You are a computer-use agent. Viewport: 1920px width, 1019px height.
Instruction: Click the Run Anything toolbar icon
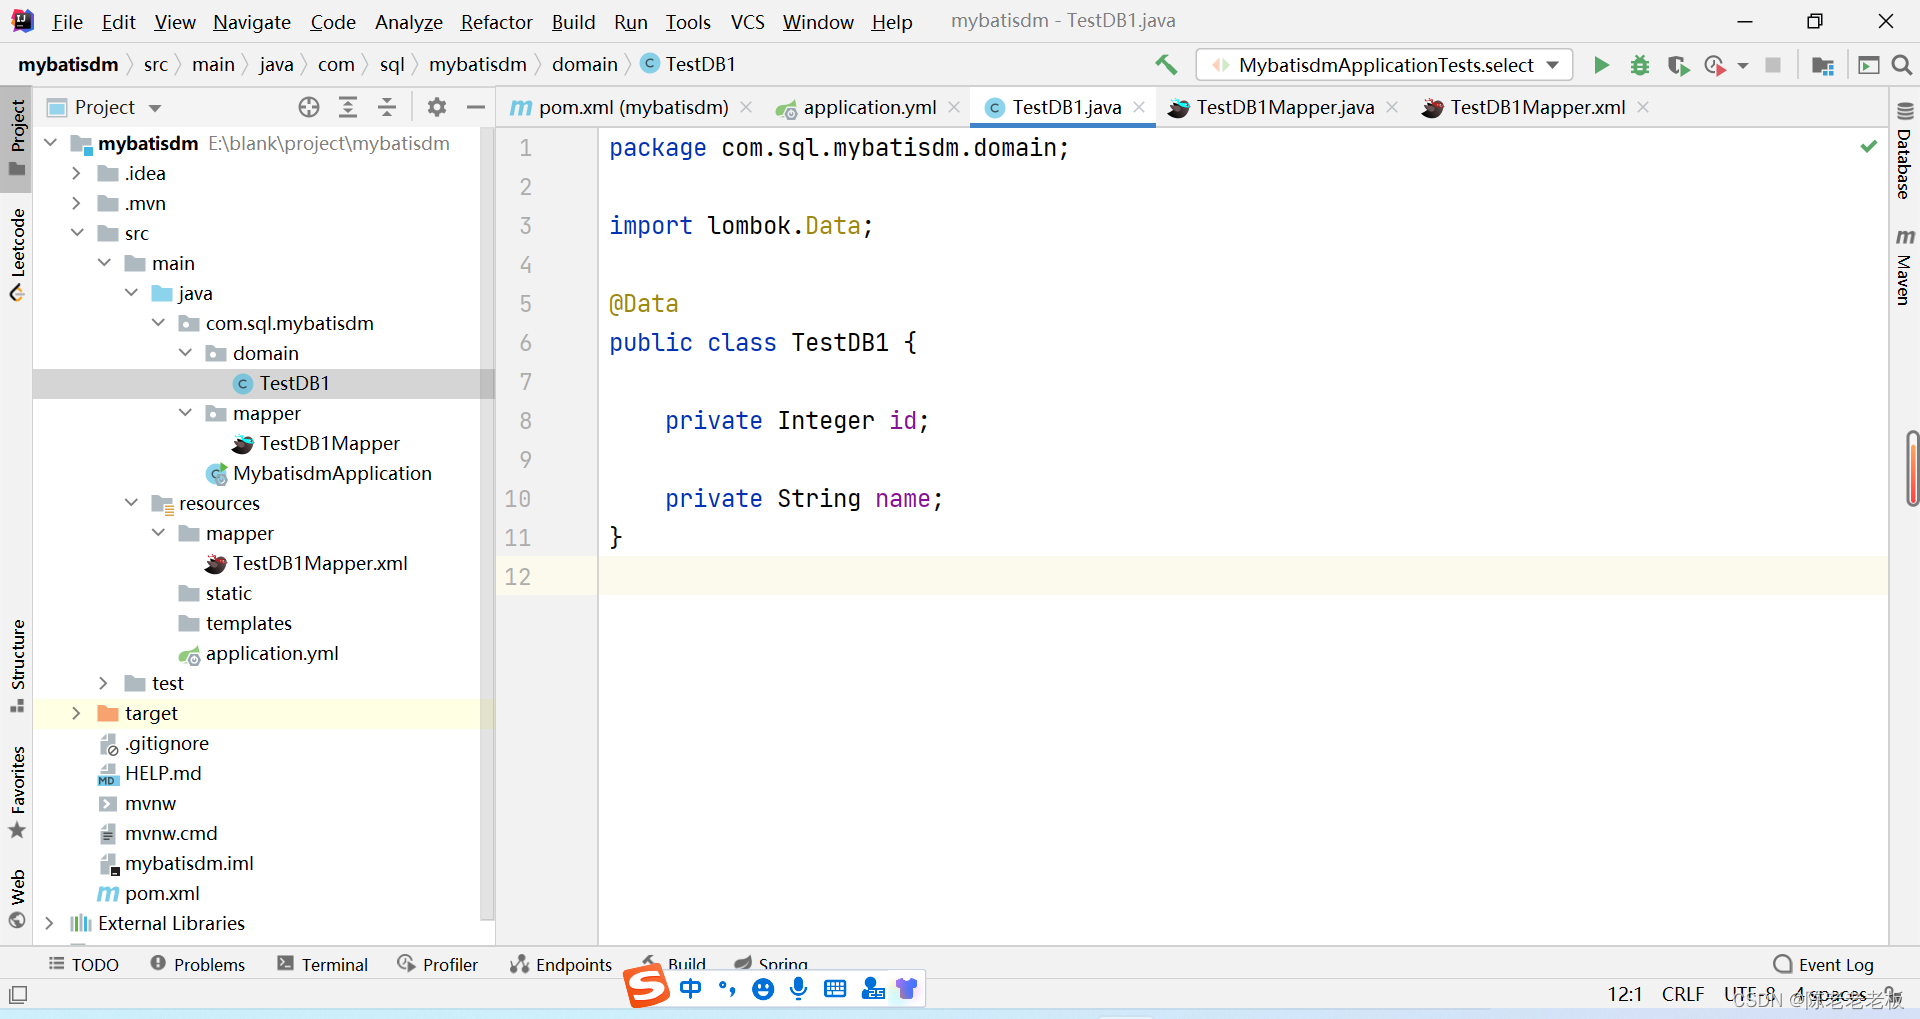click(1868, 65)
